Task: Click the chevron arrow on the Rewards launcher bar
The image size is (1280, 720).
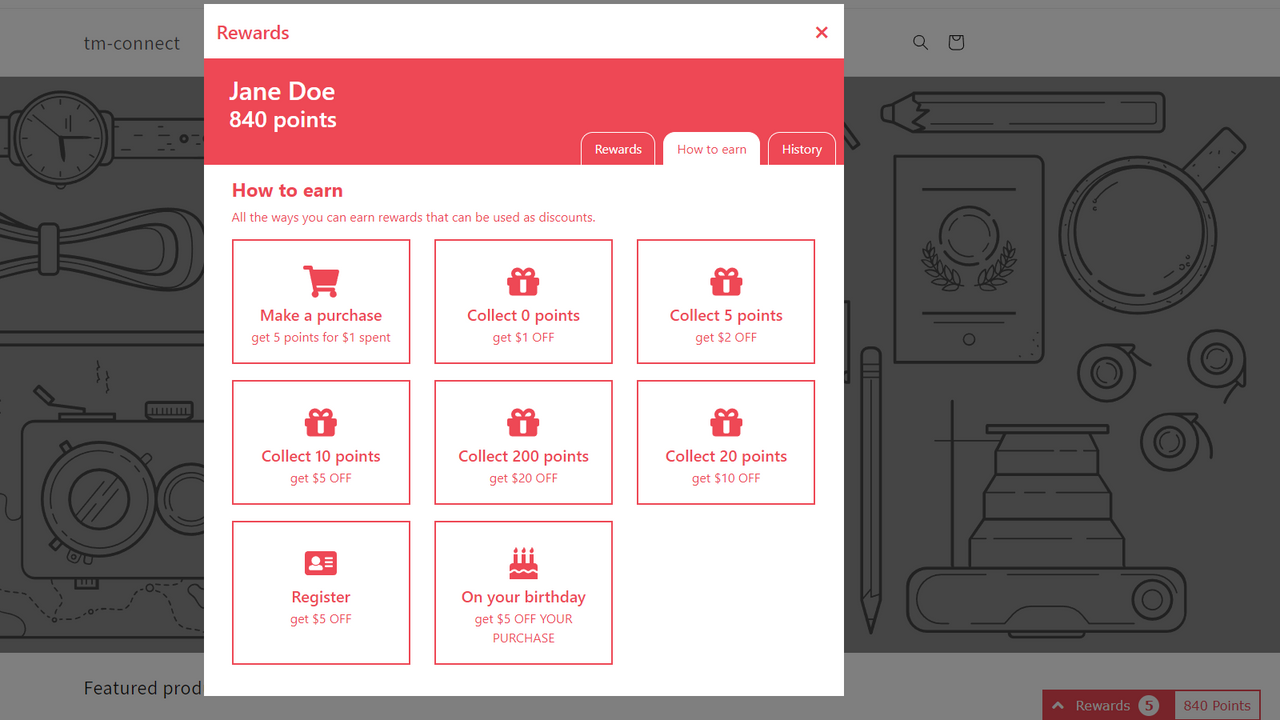Action: (1058, 705)
